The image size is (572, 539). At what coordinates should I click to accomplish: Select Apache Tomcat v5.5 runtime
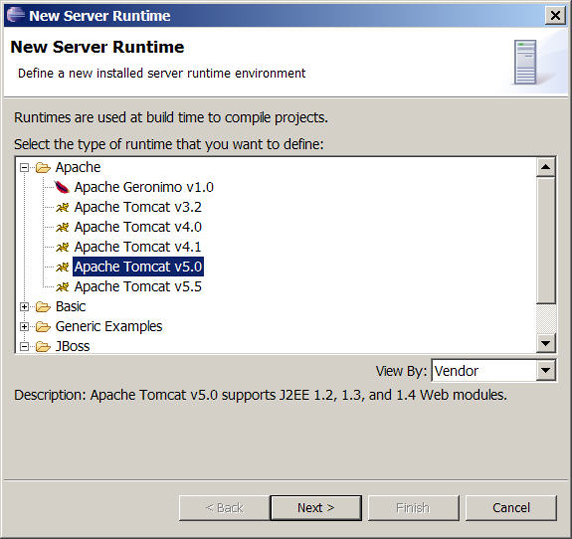[x=138, y=287]
